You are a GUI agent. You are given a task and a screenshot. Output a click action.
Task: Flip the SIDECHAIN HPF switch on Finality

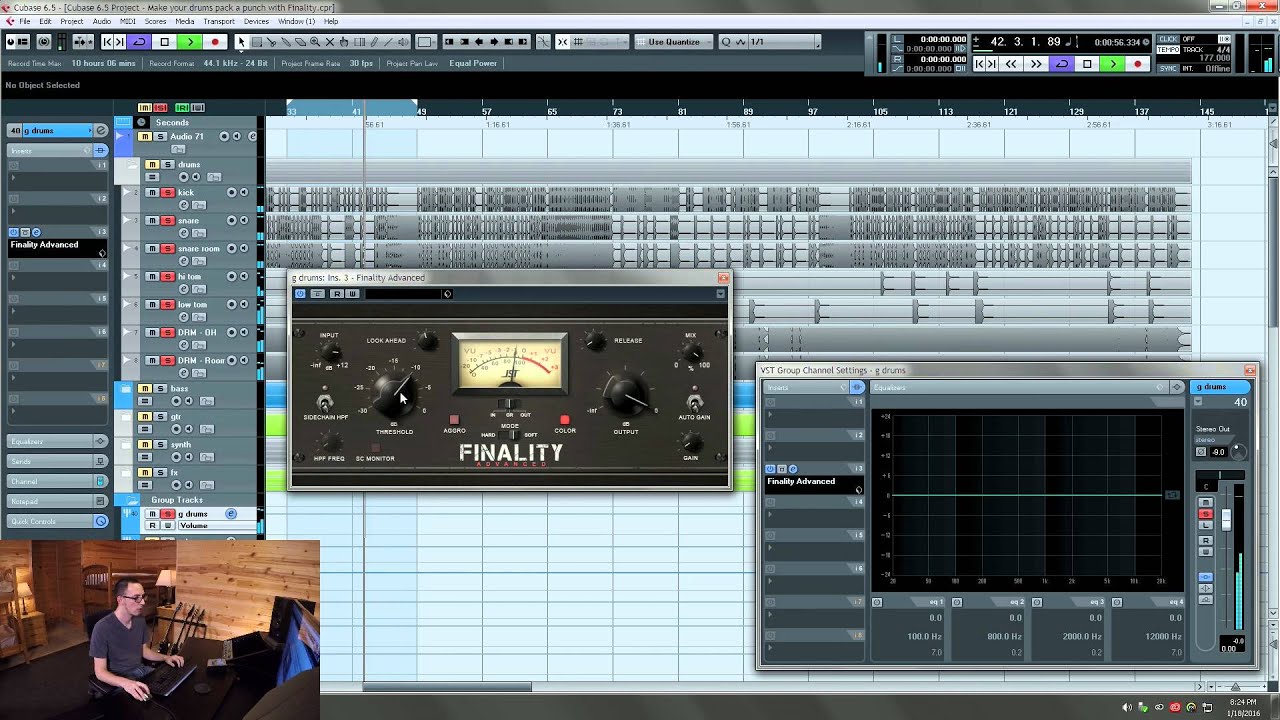tap(324, 403)
